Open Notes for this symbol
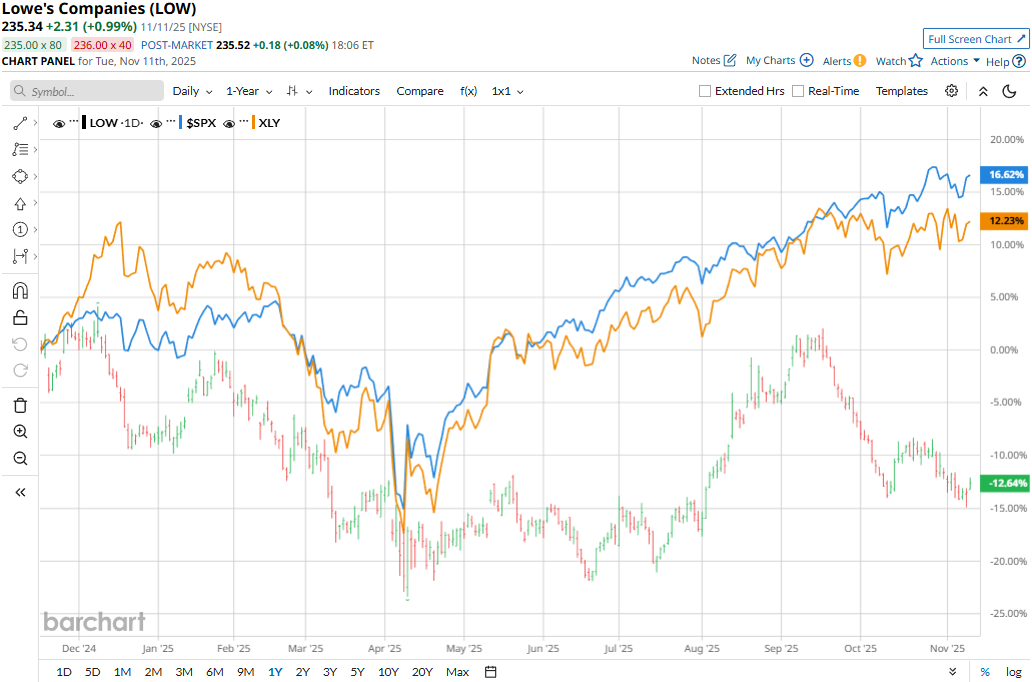Viewport: 1032px width, 682px height. (x=713, y=61)
